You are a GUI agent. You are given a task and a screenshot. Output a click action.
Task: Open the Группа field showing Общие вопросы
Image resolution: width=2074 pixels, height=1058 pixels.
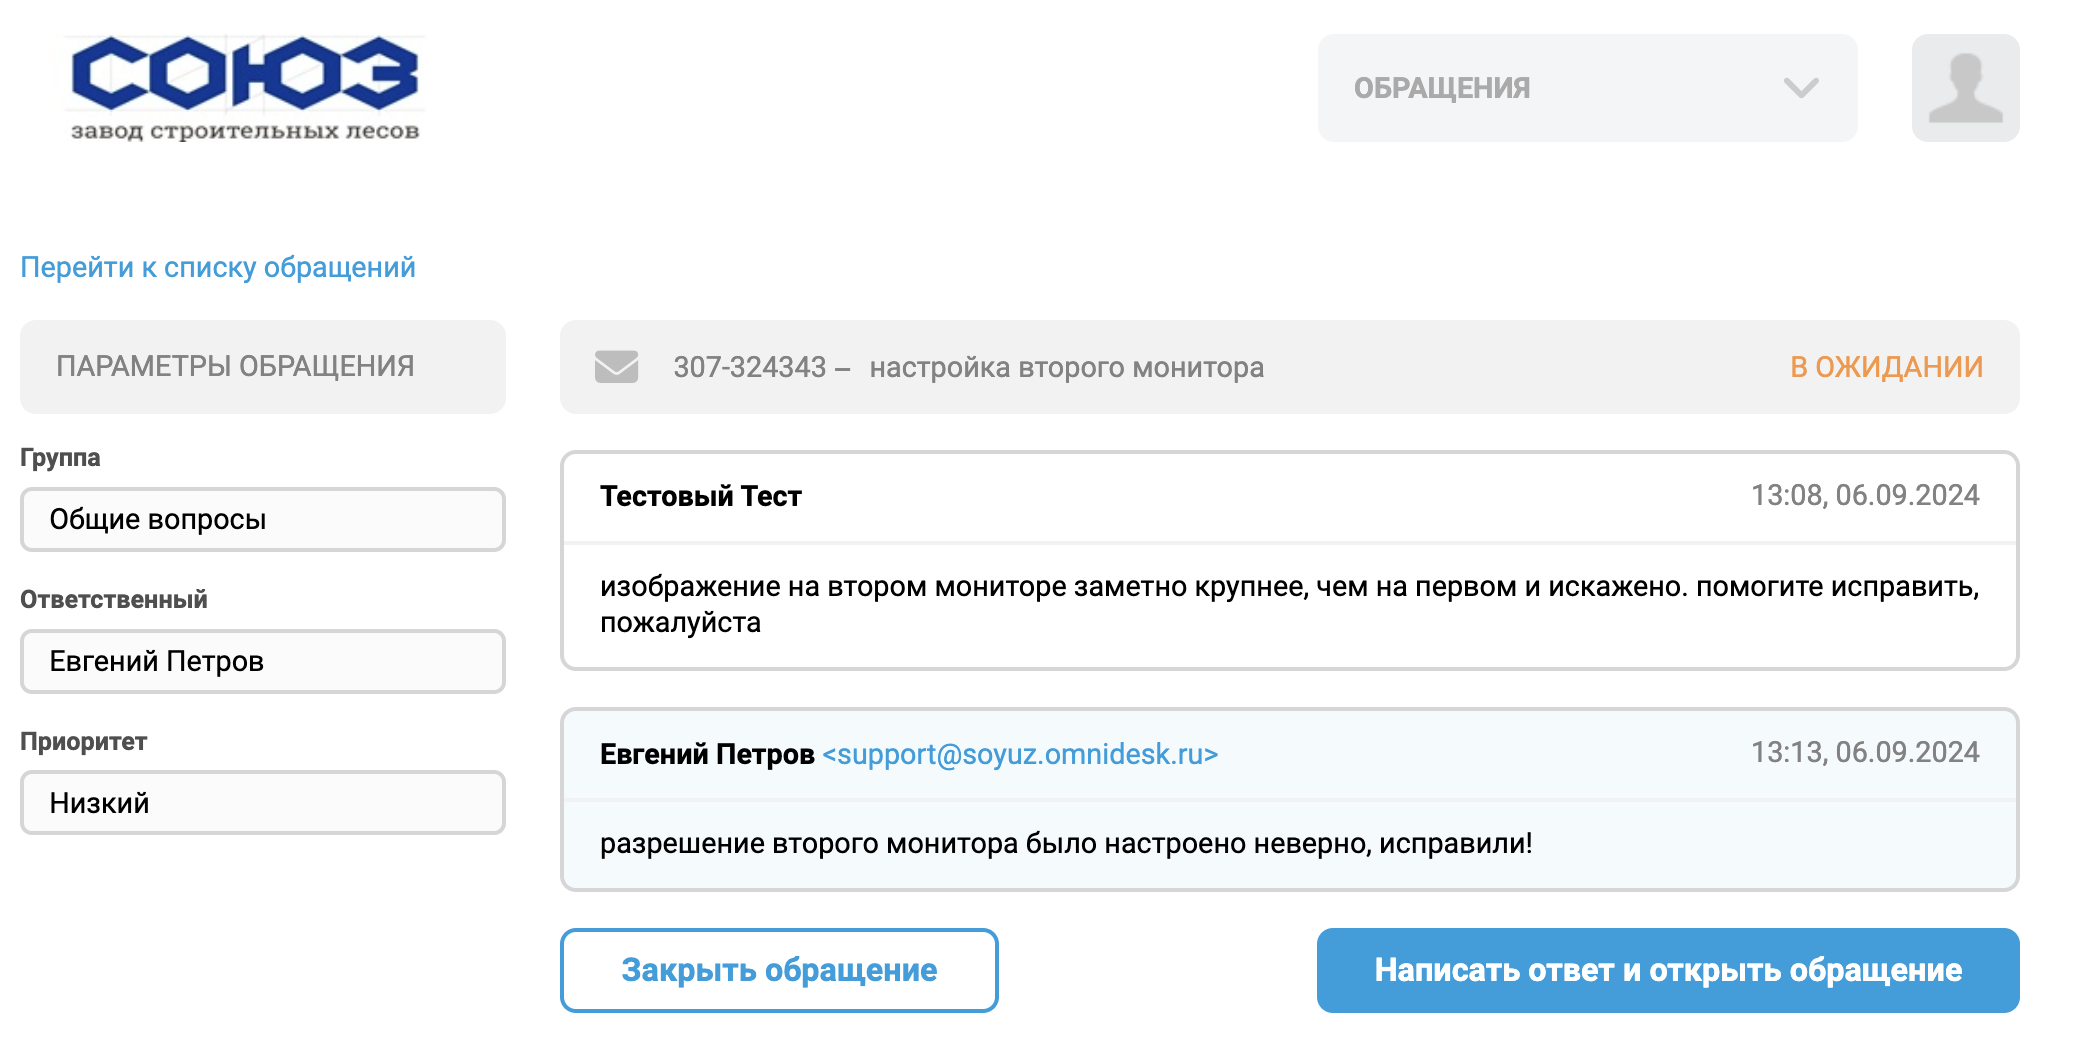point(262,519)
